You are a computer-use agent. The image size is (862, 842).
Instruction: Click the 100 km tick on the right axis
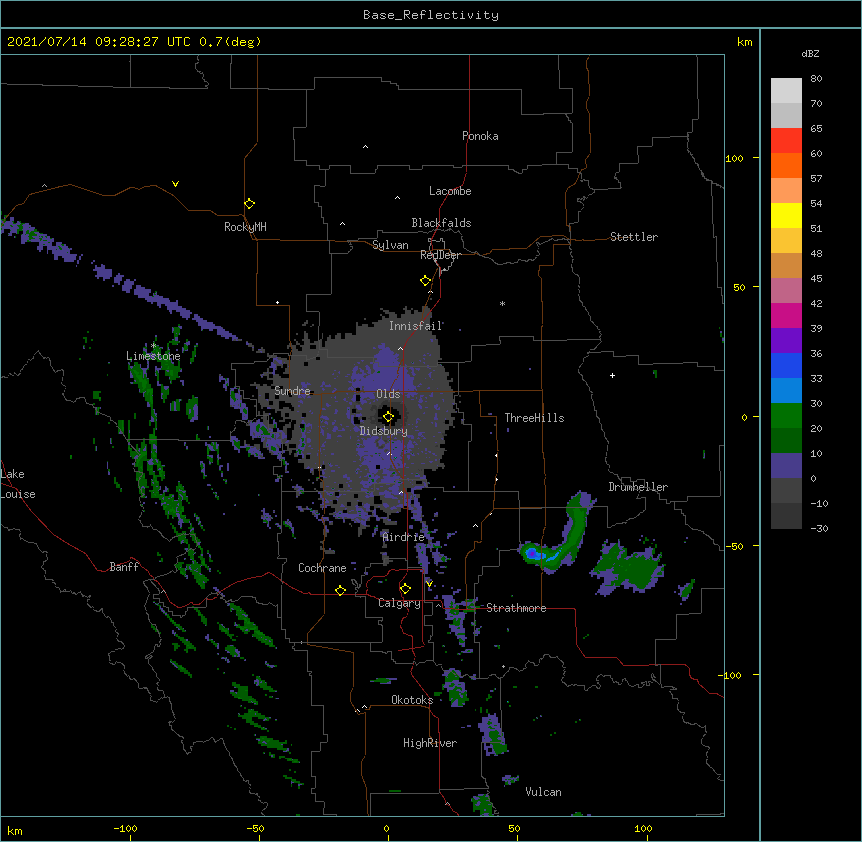735,158
